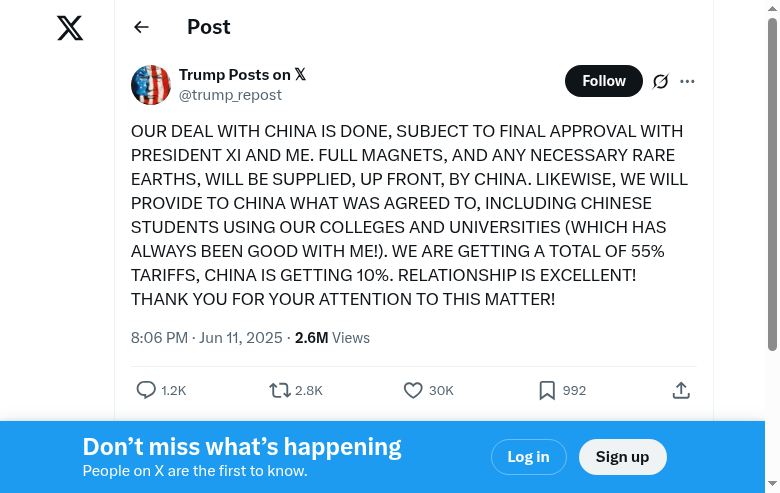Click the repost arrows icon
Image resolution: width=780 pixels, height=493 pixels.
pyautogui.click(x=280, y=390)
